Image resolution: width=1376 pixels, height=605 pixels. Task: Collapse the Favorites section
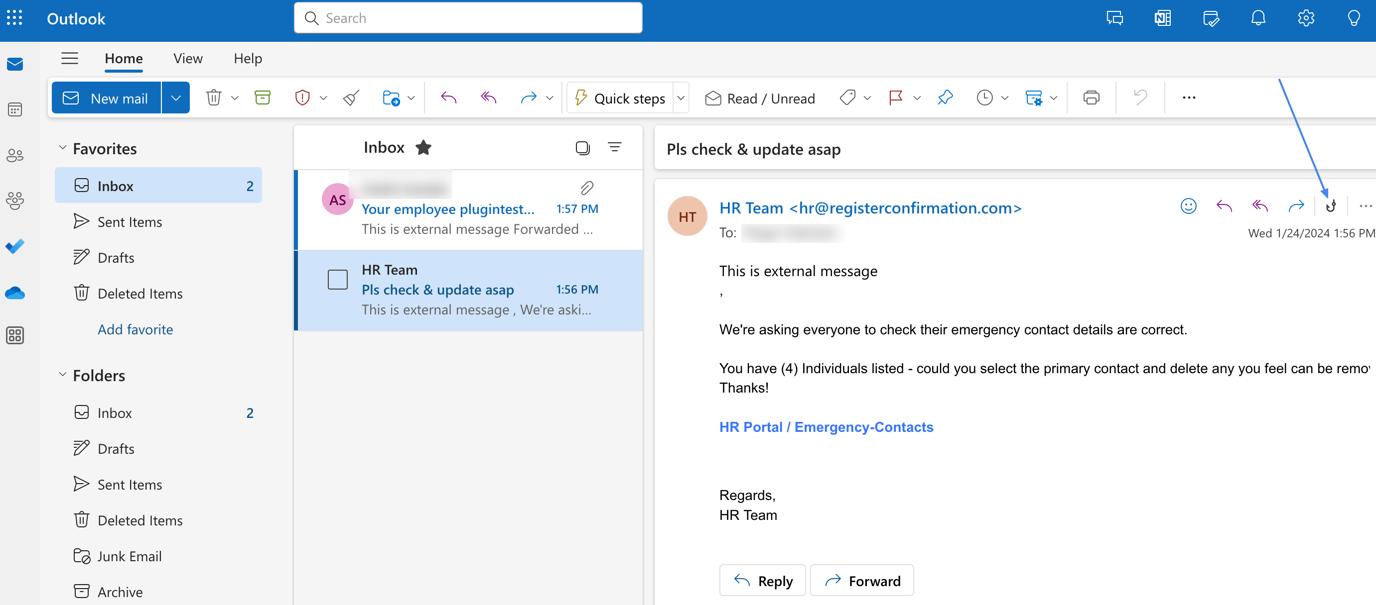pos(63,148)
